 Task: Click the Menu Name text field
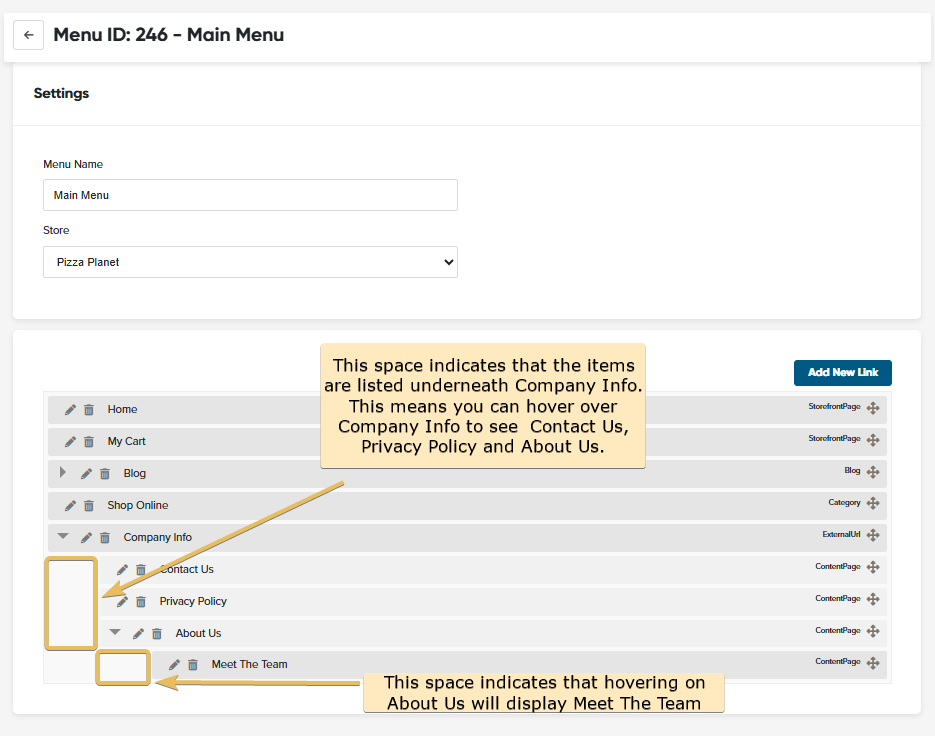point(250,195)
